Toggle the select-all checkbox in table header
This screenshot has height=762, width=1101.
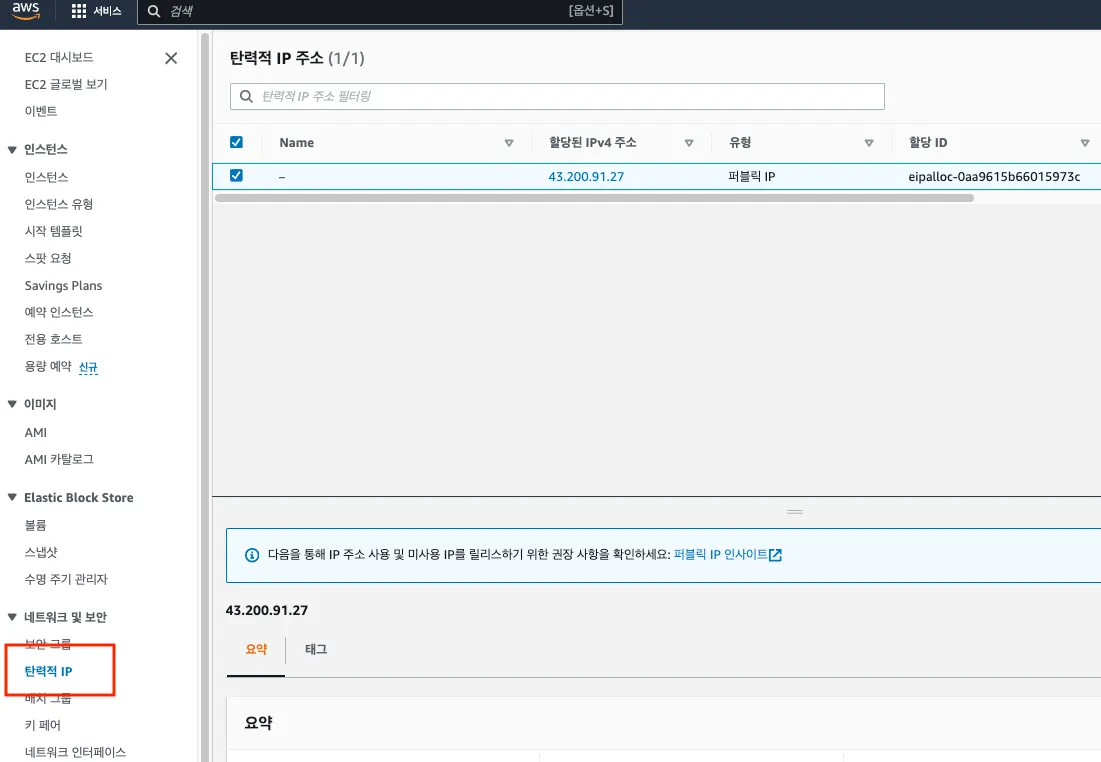point(237,142)
